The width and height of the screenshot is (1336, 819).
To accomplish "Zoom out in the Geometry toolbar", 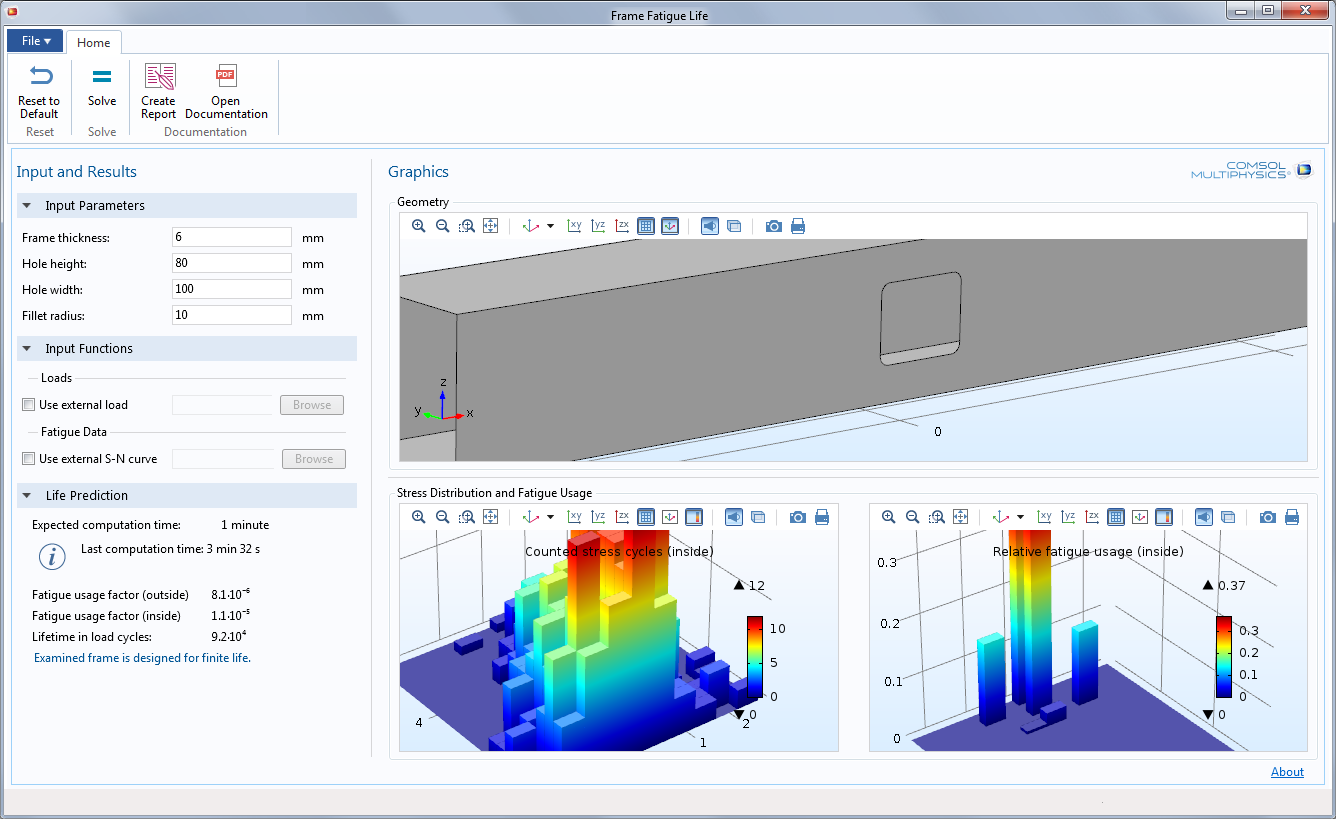I will click(443, 226).
